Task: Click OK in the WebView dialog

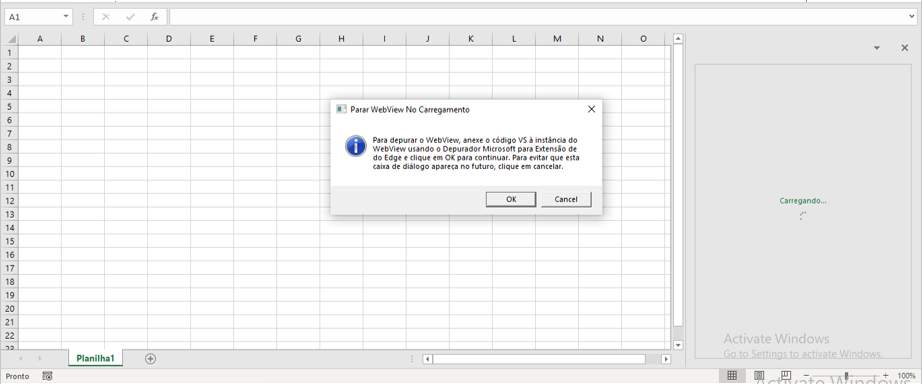Action: click(x=511, y=199)
